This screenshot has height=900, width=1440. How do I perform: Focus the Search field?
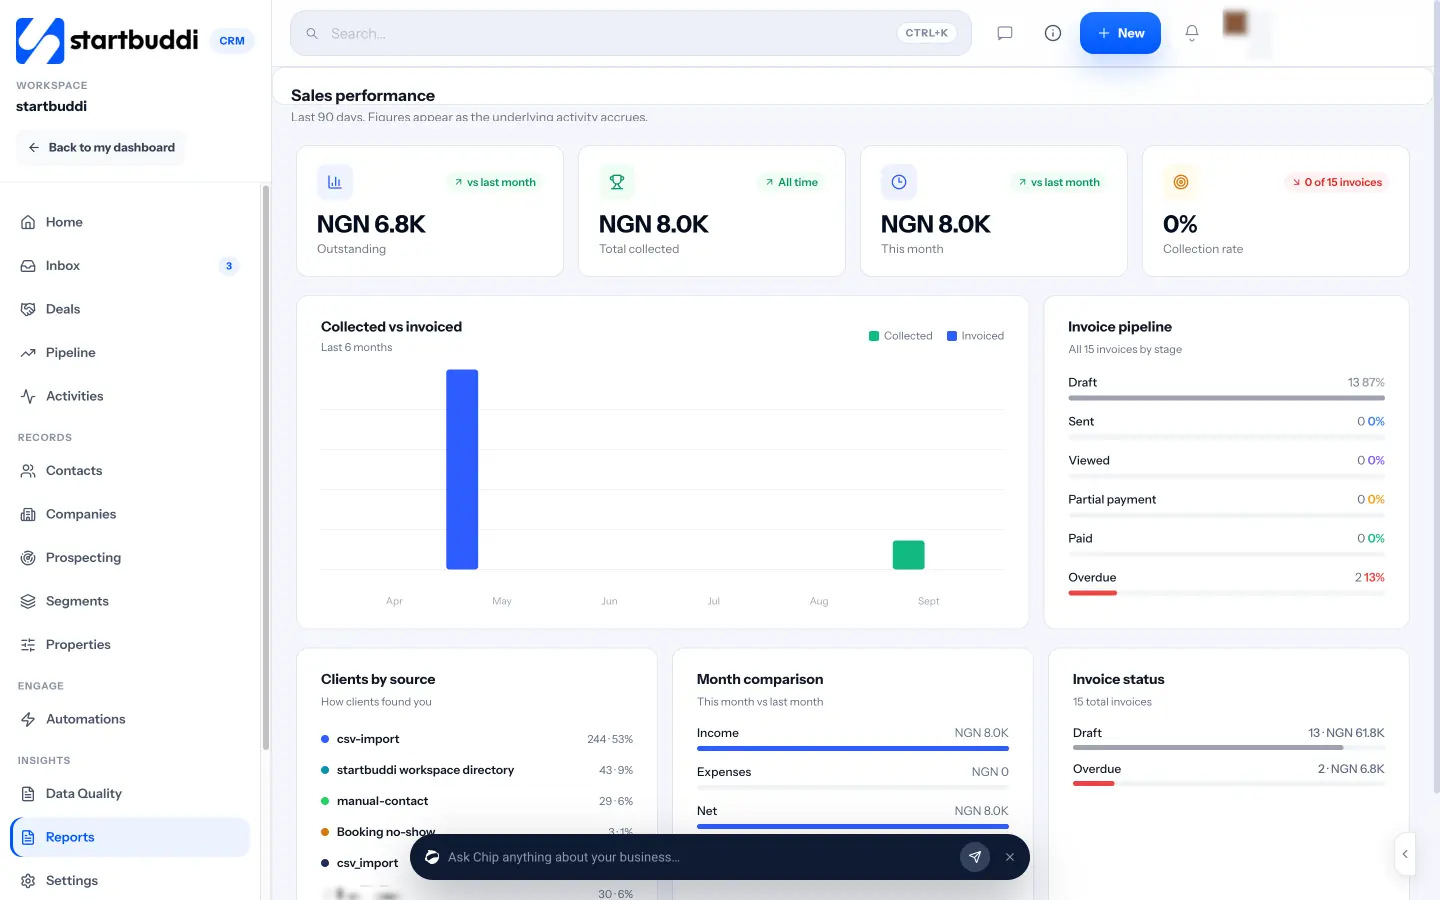click(x=631, y=33)
